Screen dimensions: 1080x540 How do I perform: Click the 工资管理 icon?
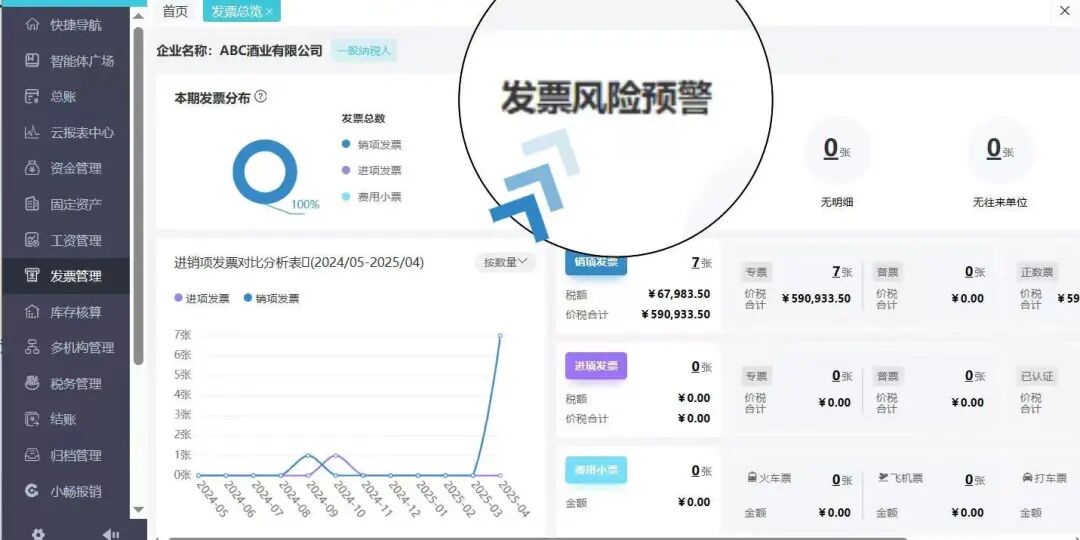click(32, 240)
